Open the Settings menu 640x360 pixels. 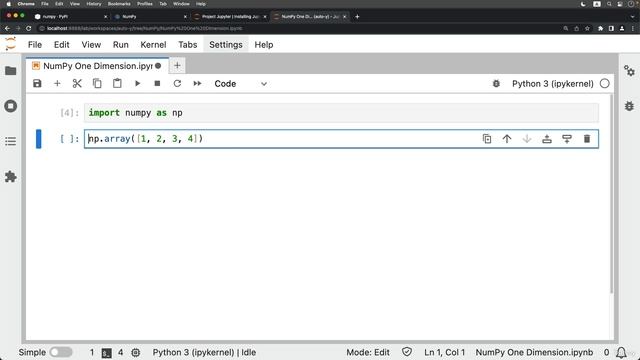[226, 45]
